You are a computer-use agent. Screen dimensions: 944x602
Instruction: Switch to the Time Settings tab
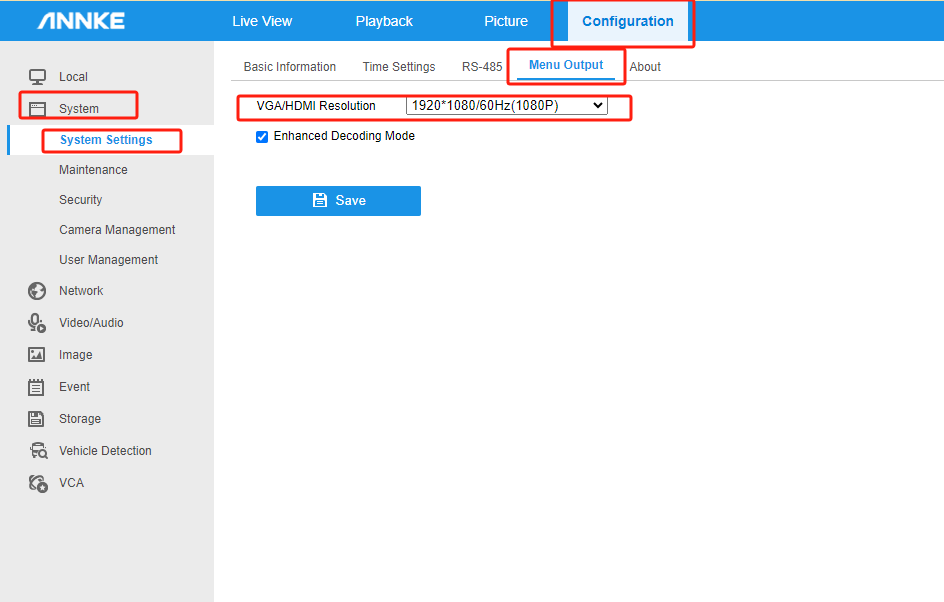click(399, 67)
